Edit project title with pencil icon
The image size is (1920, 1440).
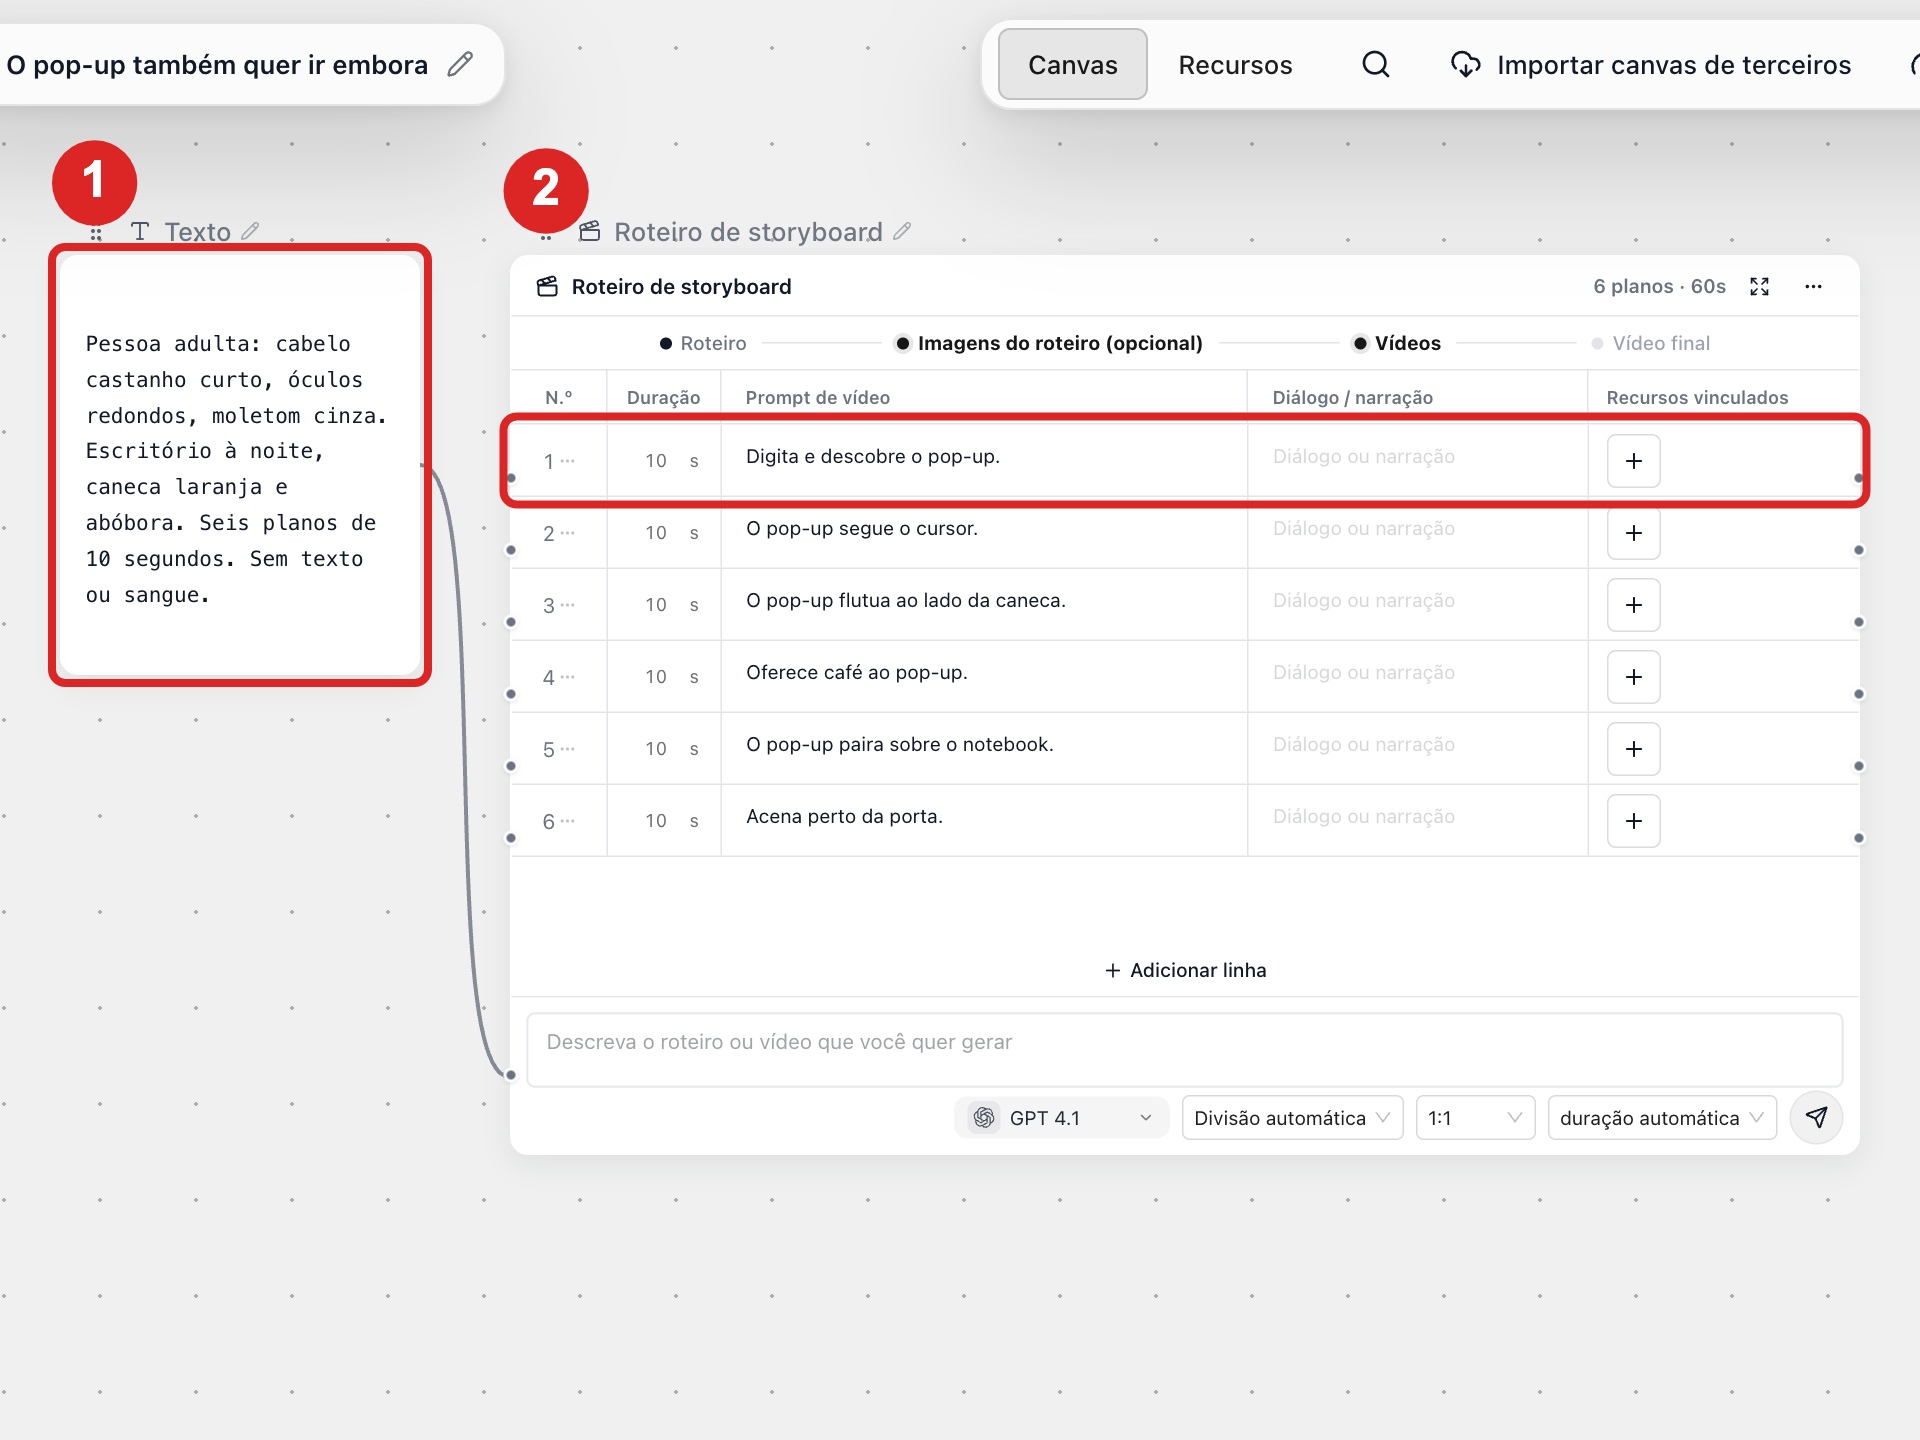coord(460,65)
